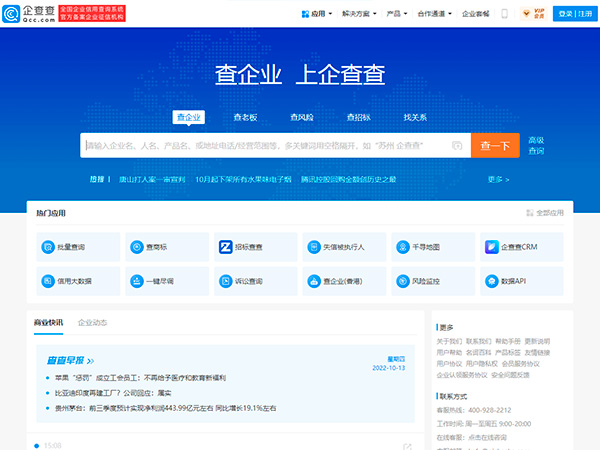Select the 查企业 search tab
The height and width of the screenshot is (450, 600).
click(x=189, y=117)
